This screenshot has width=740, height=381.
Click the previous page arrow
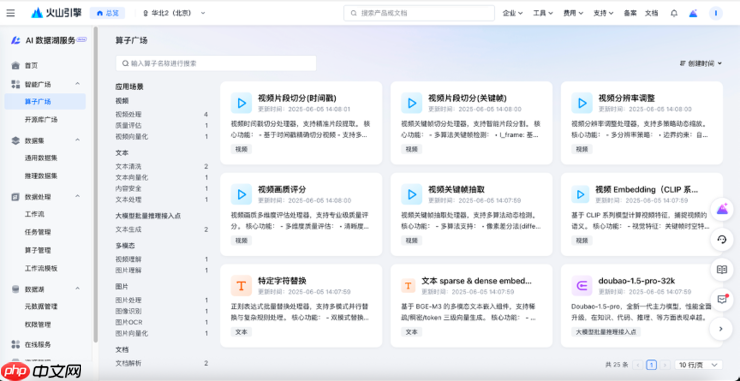tap(638, 364)
